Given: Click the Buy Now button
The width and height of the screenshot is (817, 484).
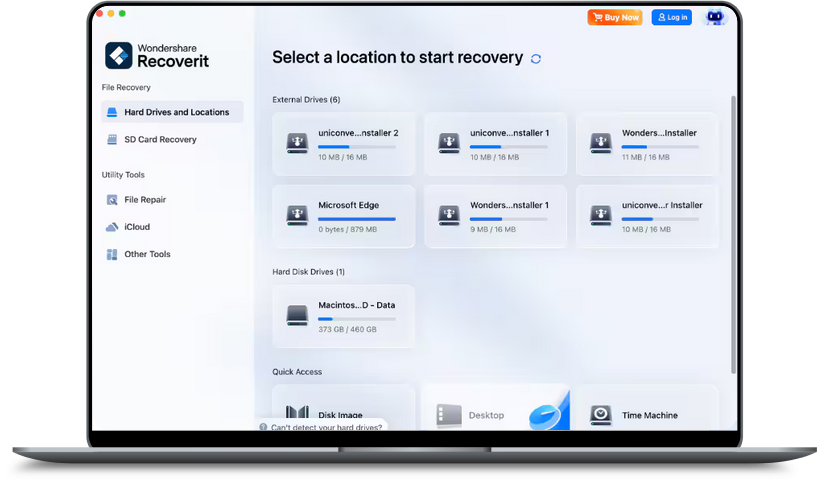Looking at the screenshot, I should coord(615,17).
